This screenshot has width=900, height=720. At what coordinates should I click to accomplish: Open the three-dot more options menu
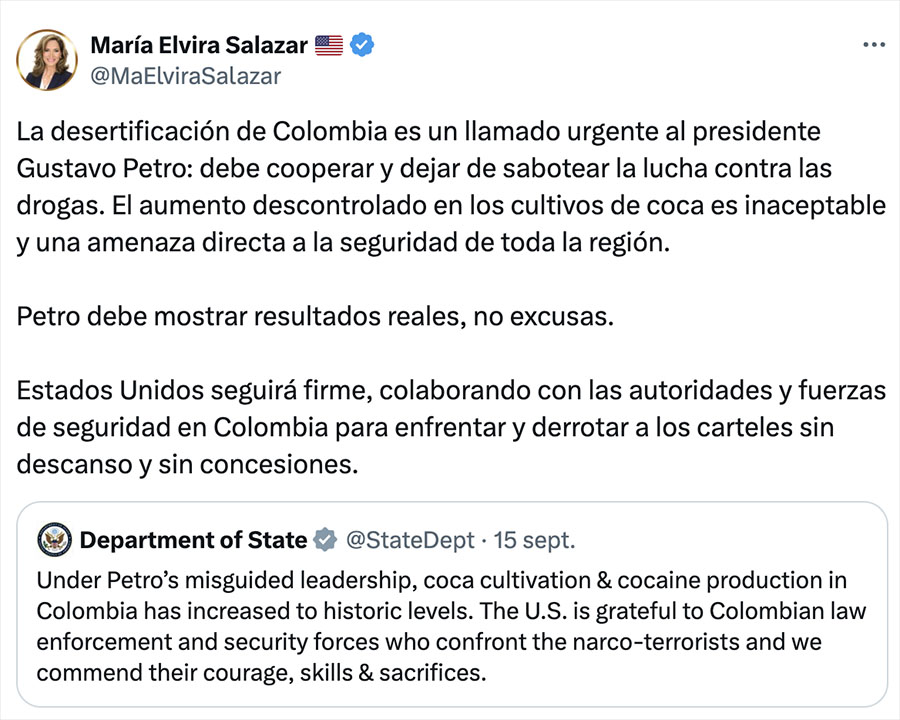pyautogui.click(x=873, y=45)
